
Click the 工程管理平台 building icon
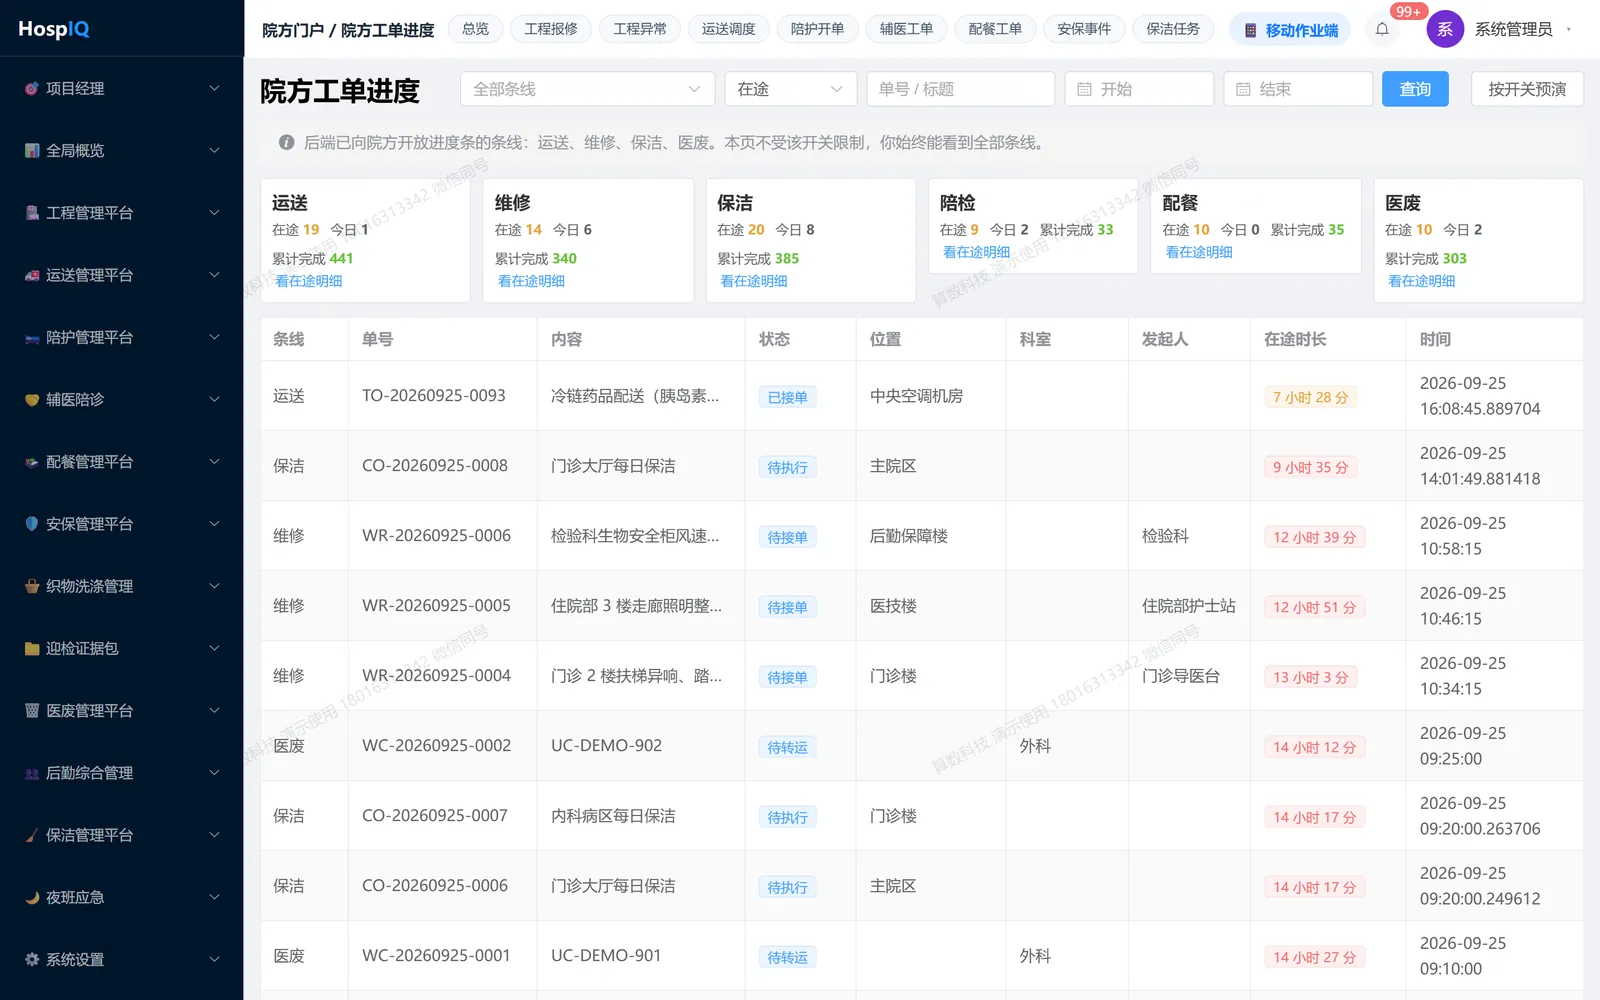click(x=32, y=212)
